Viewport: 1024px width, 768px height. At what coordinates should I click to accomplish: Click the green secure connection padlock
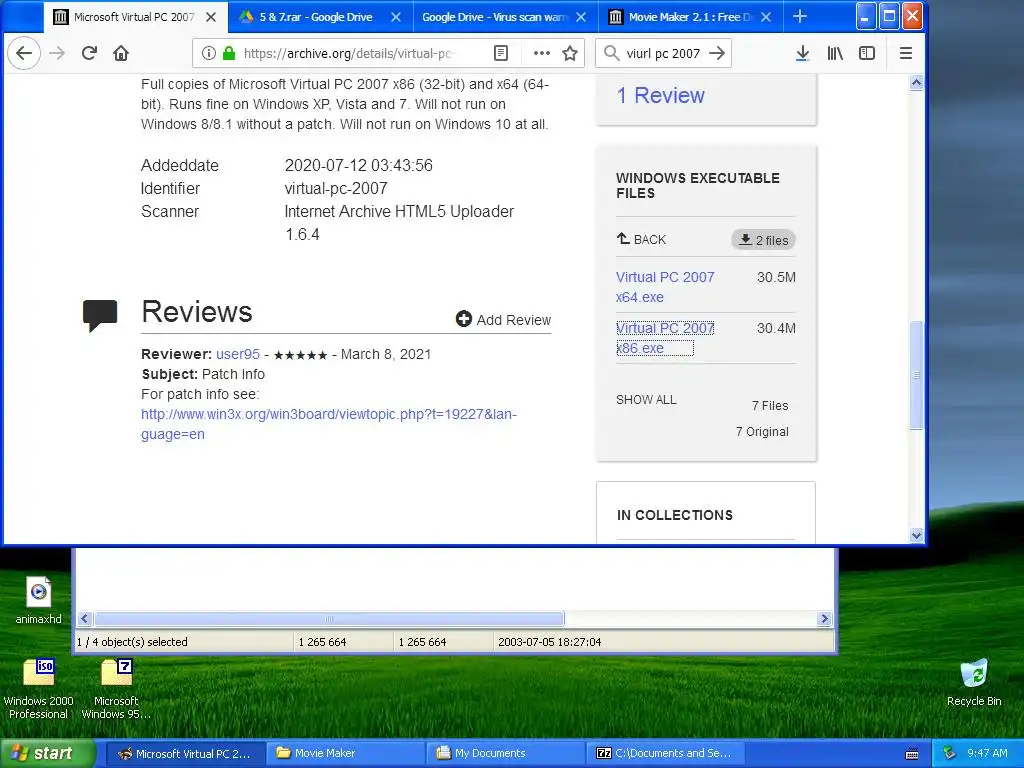click(229, 53)
